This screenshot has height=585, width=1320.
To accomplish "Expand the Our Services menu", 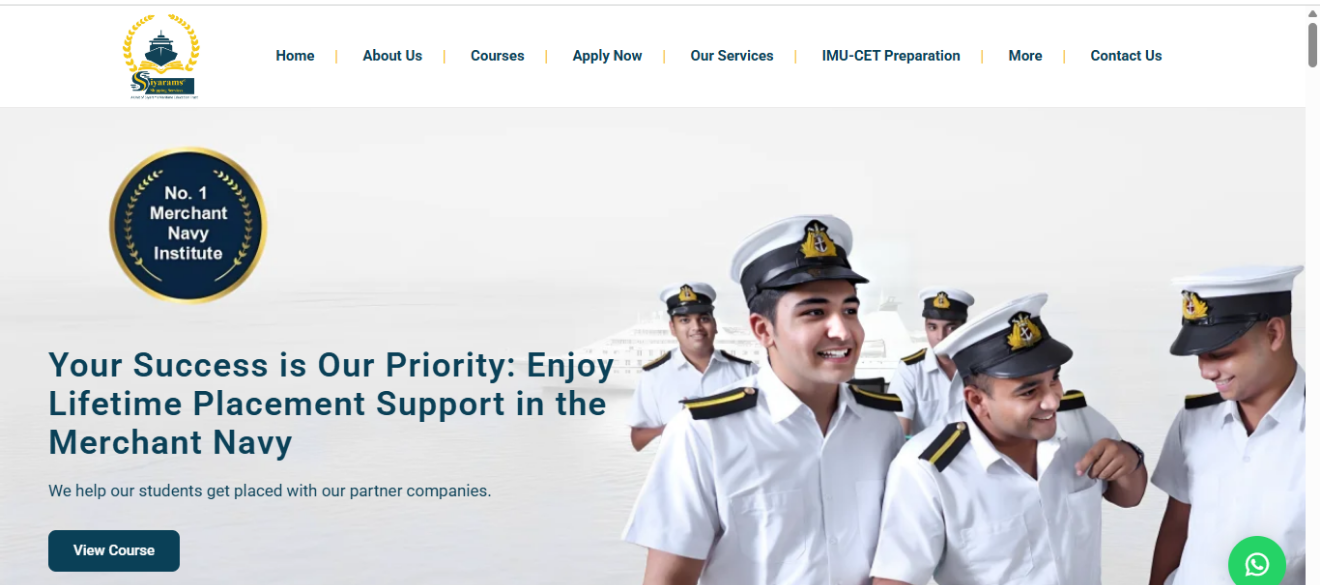I will coord(732,56).
